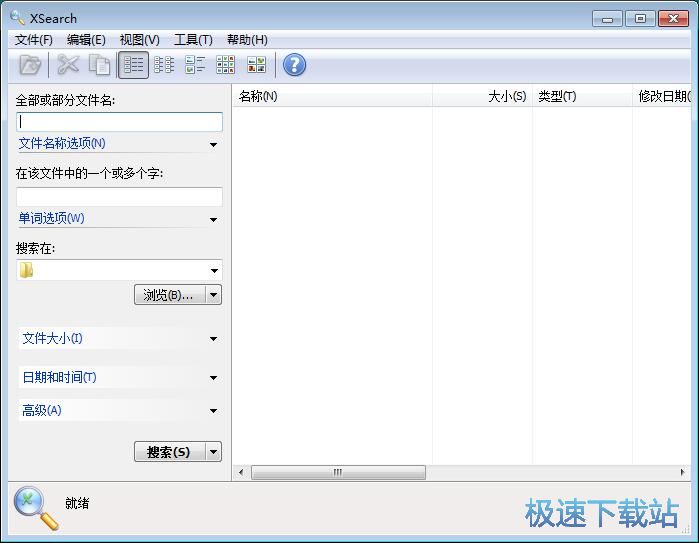
Task: Expand 文件大小(I) section
Action: (119, 338)
